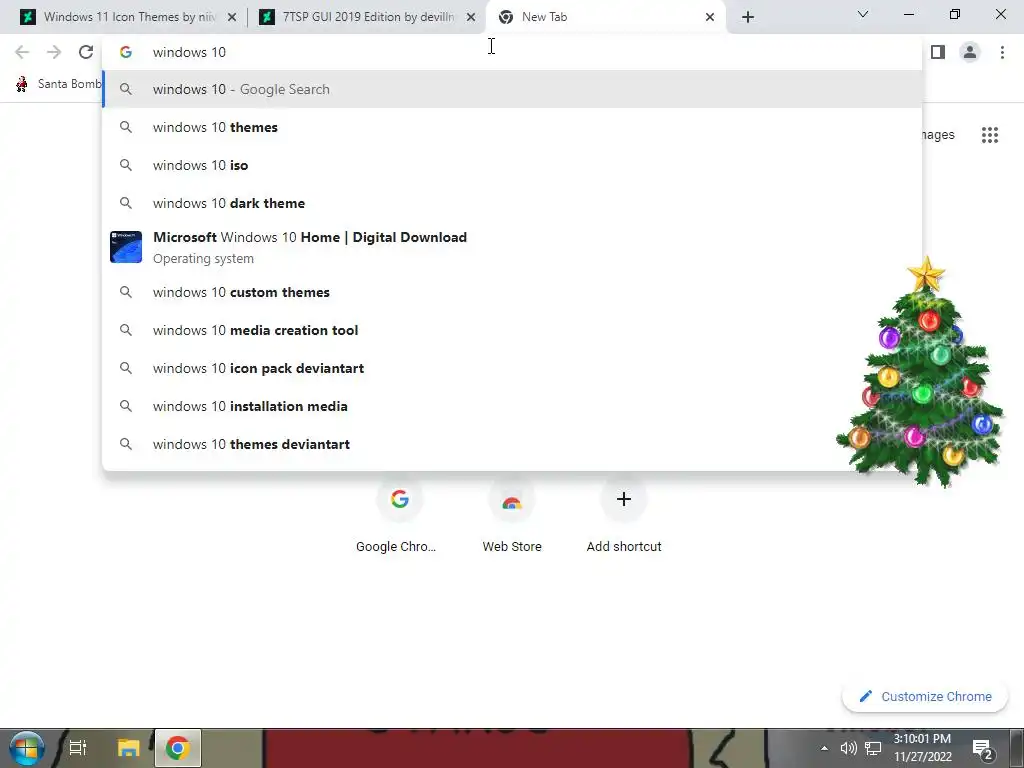
Task: Reload the current page
Action: point(86,52)
